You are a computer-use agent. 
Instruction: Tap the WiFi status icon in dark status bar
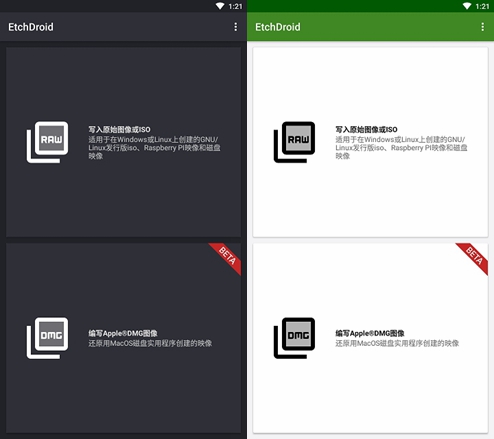pos(220,6)
